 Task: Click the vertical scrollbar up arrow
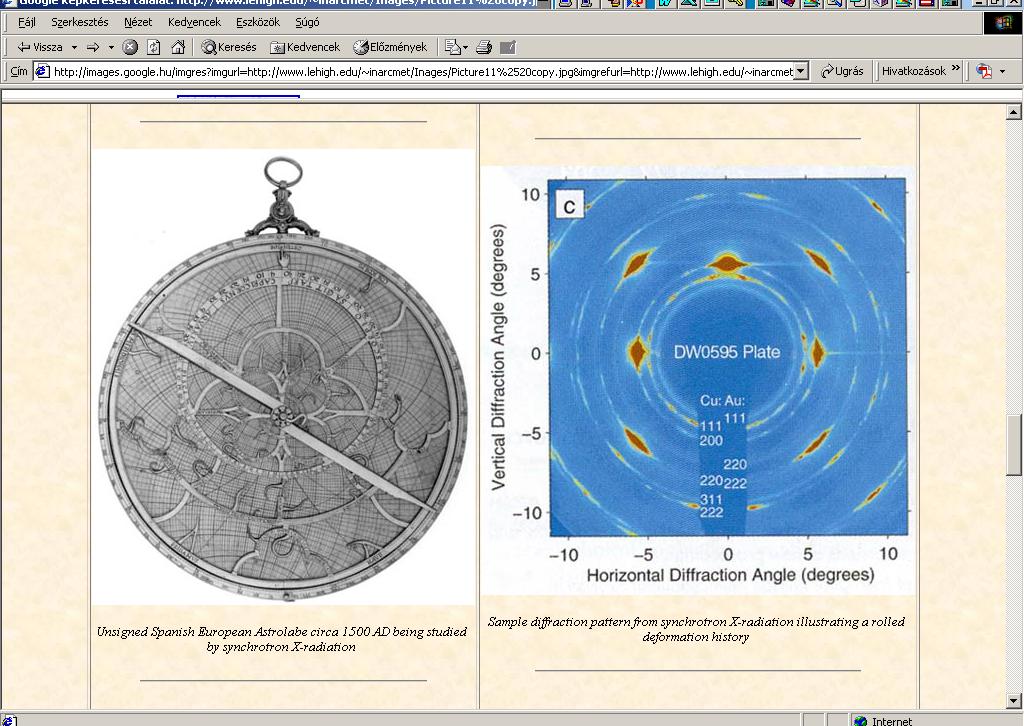coord(1014,112)
